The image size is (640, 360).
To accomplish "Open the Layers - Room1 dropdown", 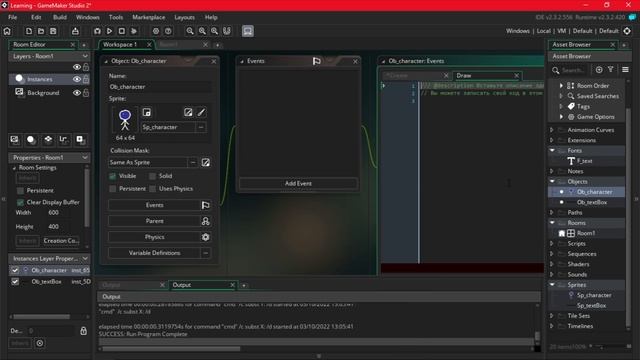I will coord(85,56).
